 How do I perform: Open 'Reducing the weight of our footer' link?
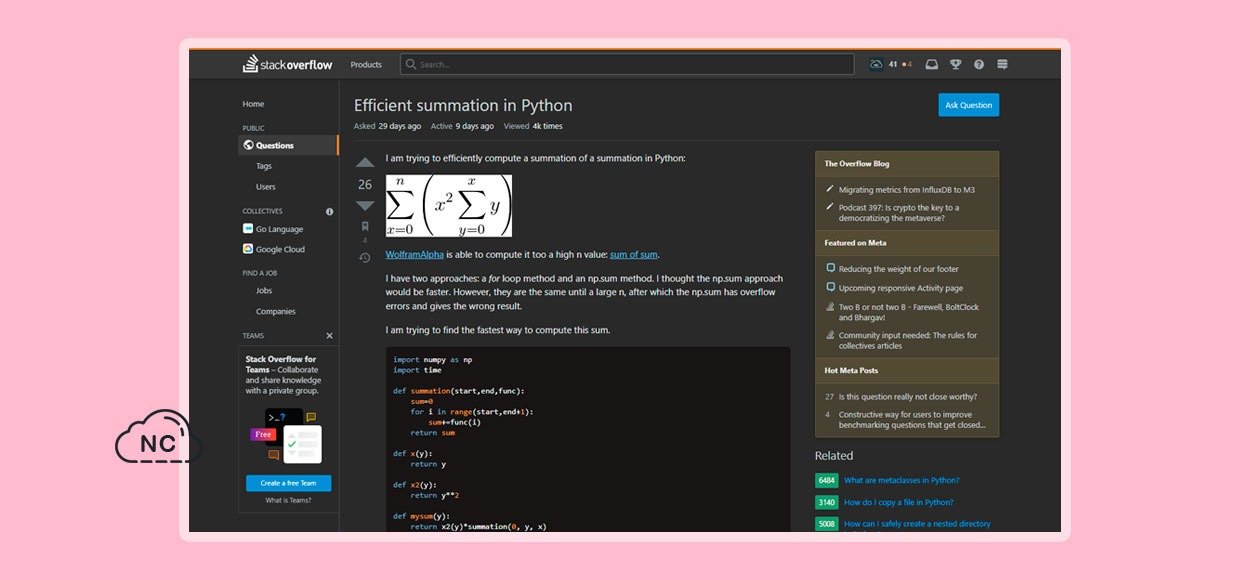tap(898, 269)
